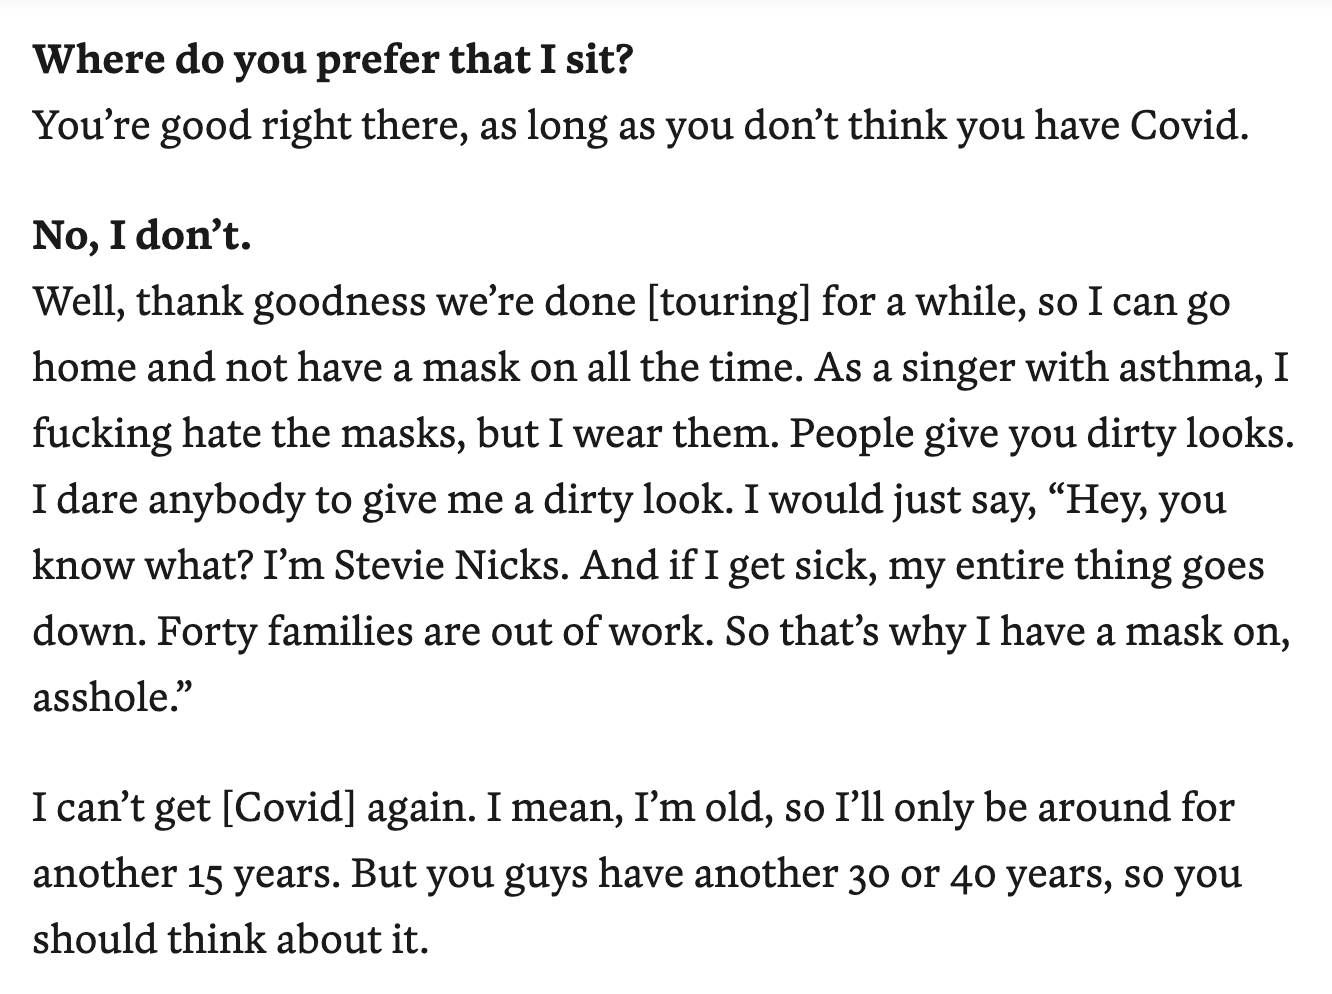
Task: Click the word 'Covid.' ending the first answer
Action: click(x=1189, y=126)
